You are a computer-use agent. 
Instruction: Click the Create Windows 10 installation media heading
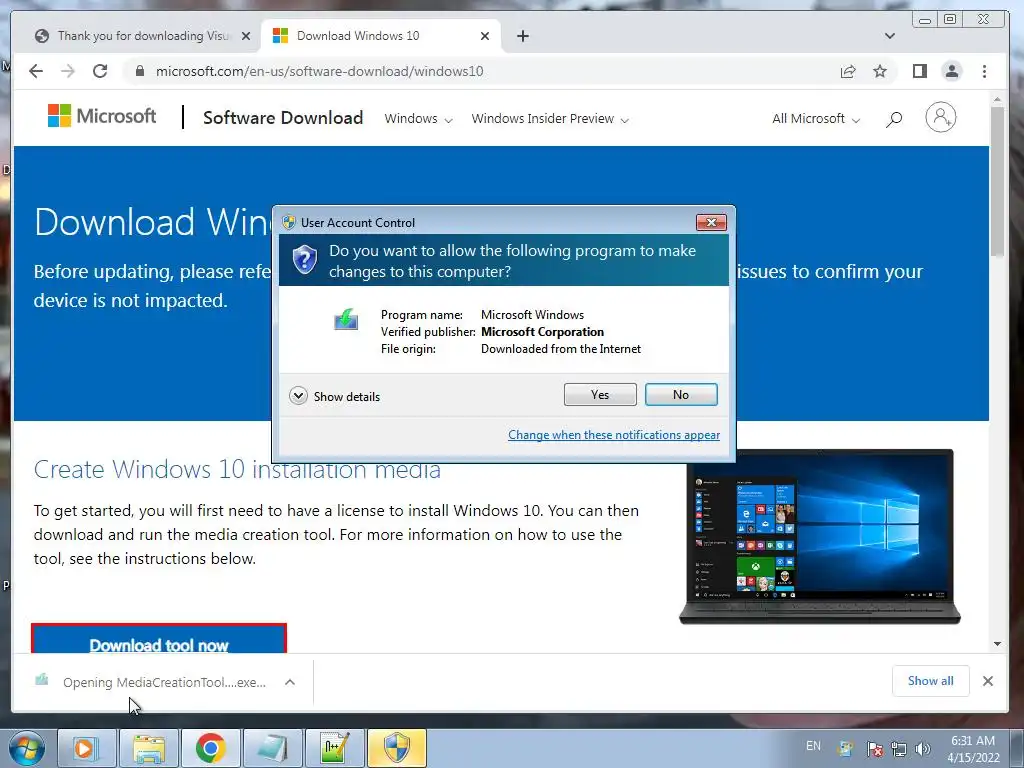click(x=237, y=470)
